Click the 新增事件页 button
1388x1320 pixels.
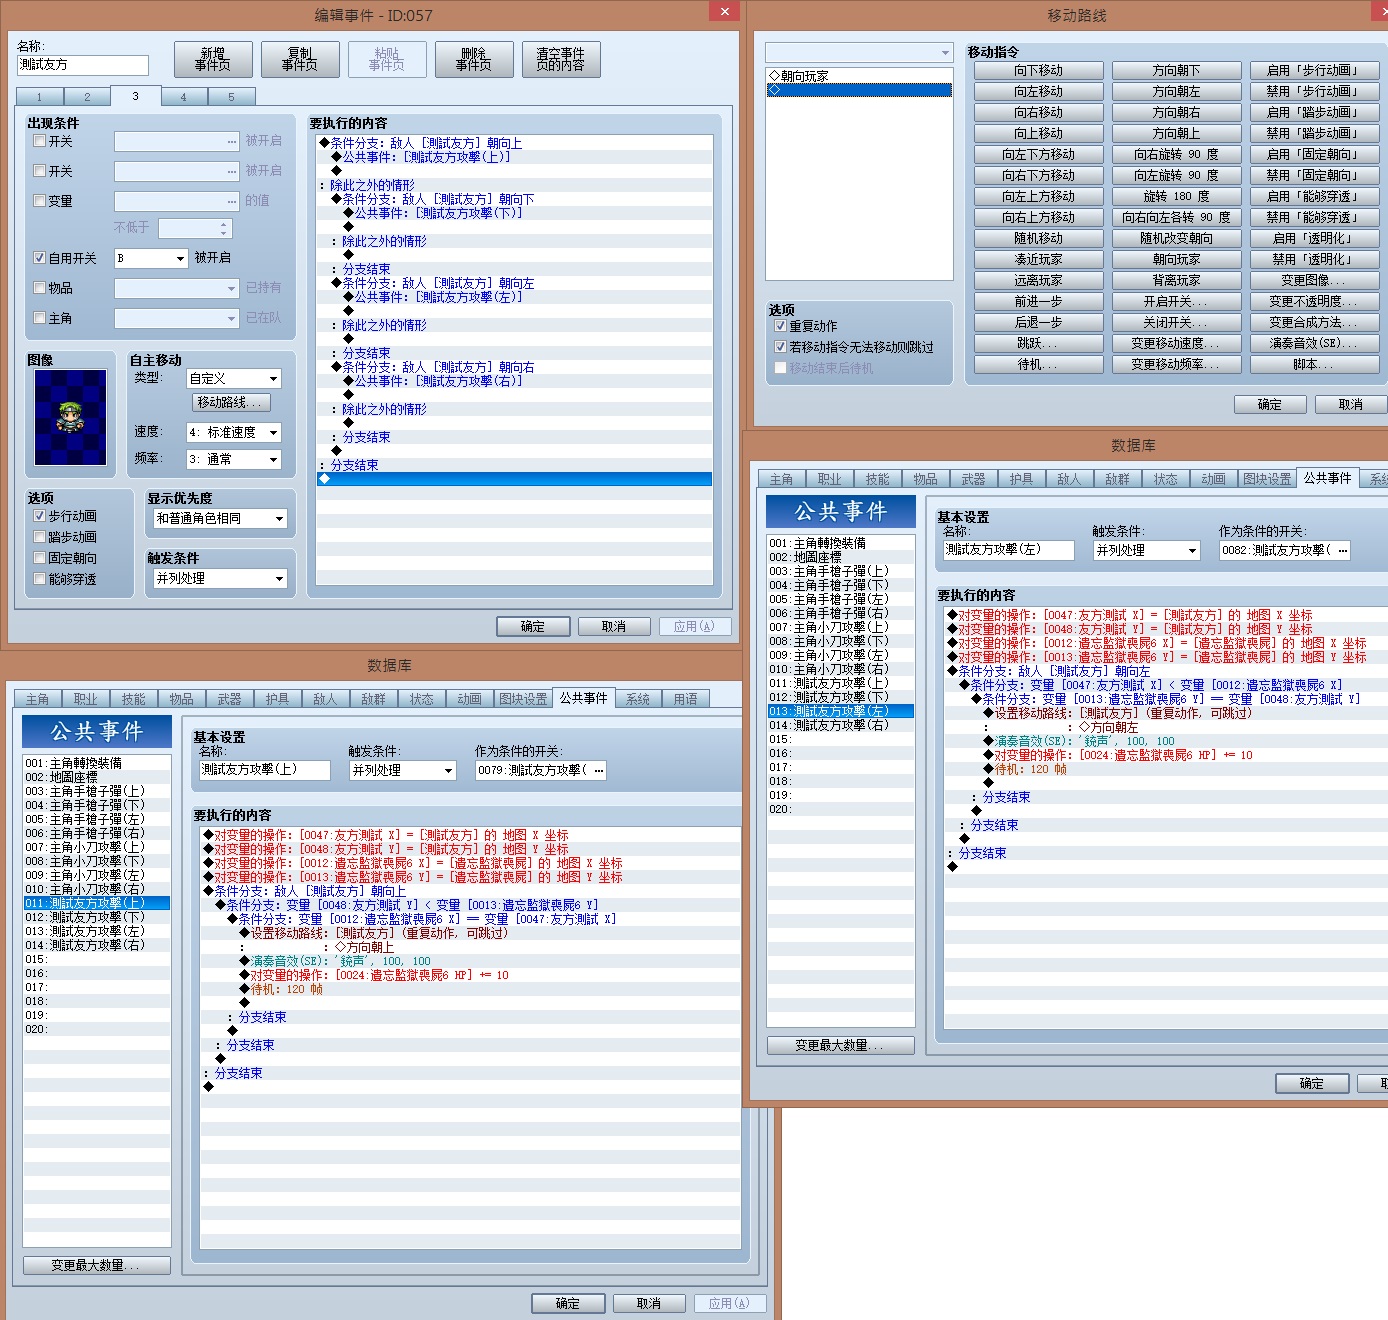(213, 59)
